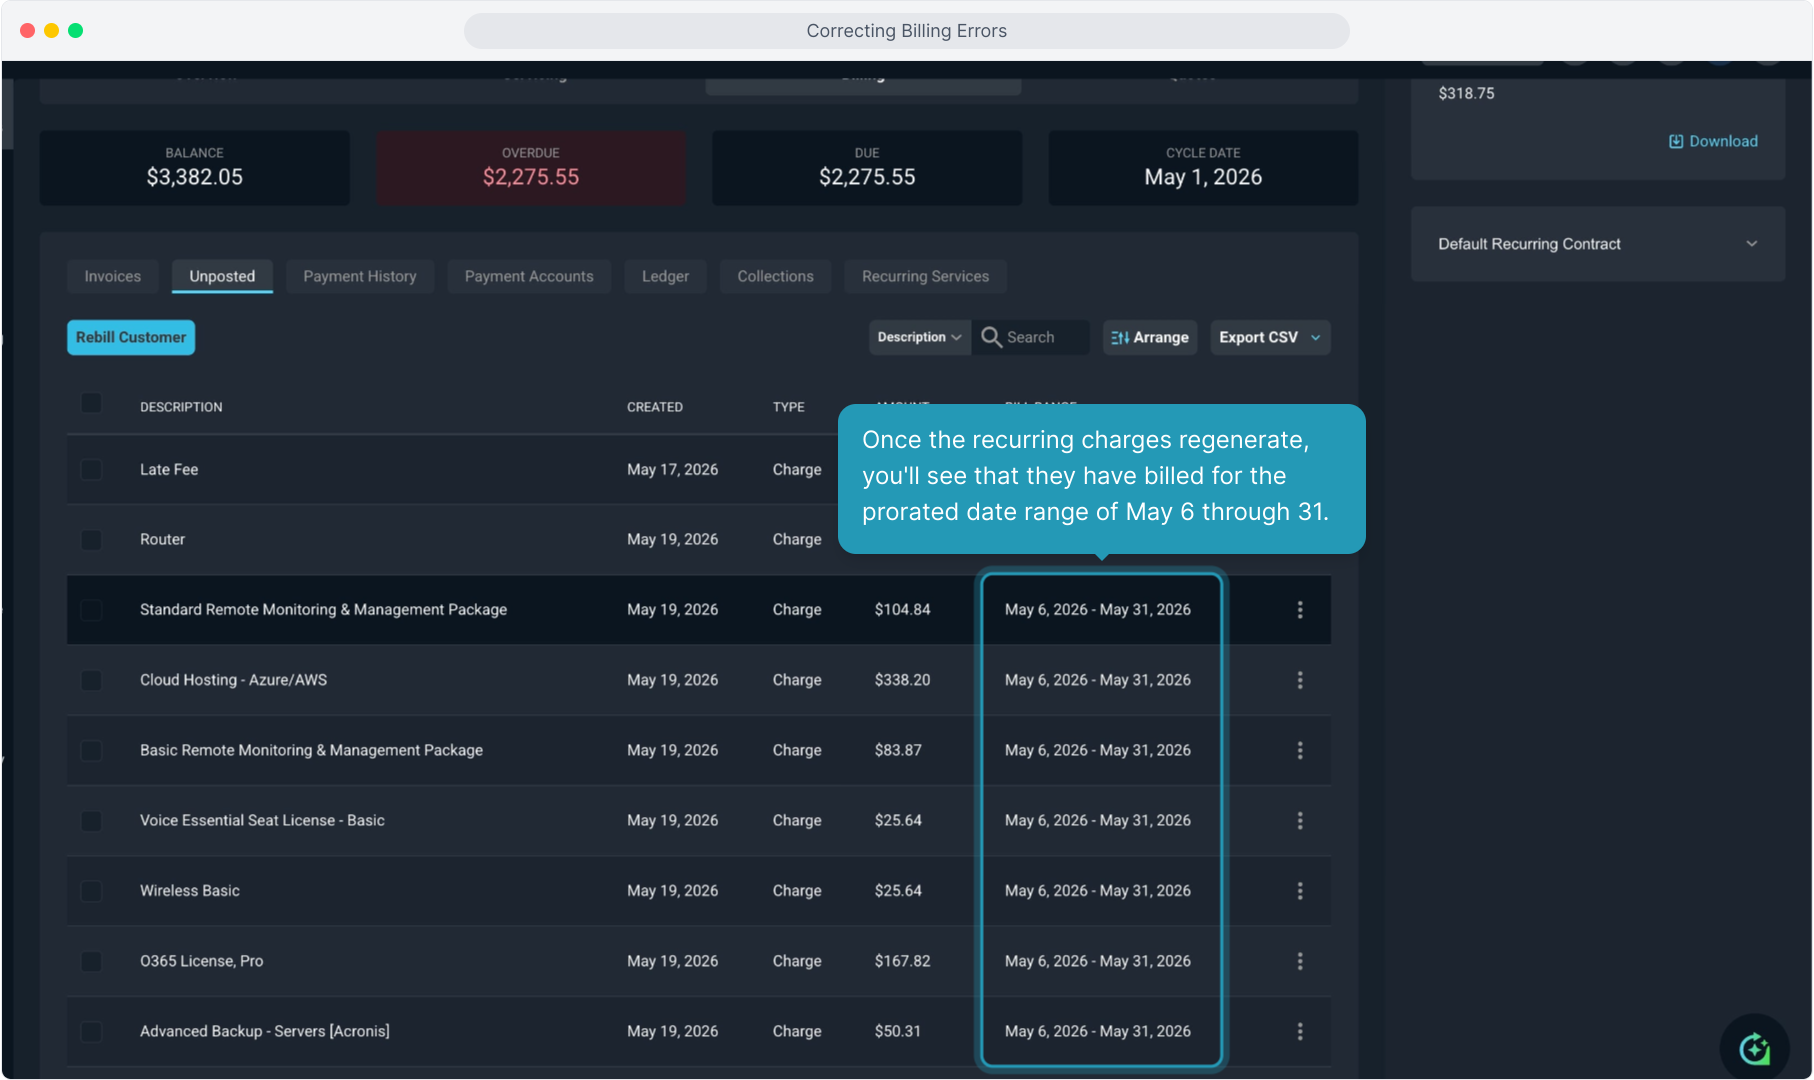The width and height of the screenshot is (1814, 1080).
Task: Select the Standard Remote Monitoring row checkbox
Action: tap(91, 610)
